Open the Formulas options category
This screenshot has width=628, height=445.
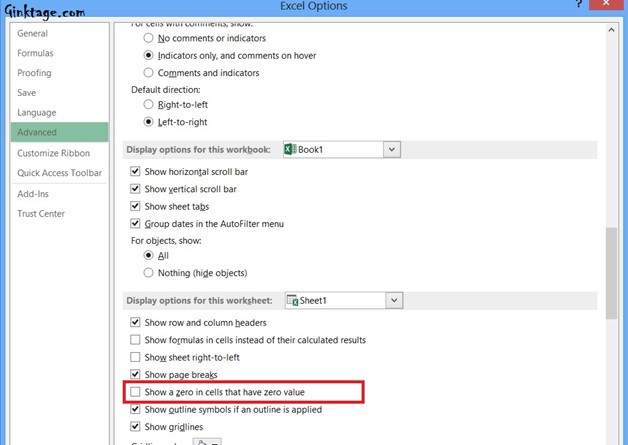[35, 53]
